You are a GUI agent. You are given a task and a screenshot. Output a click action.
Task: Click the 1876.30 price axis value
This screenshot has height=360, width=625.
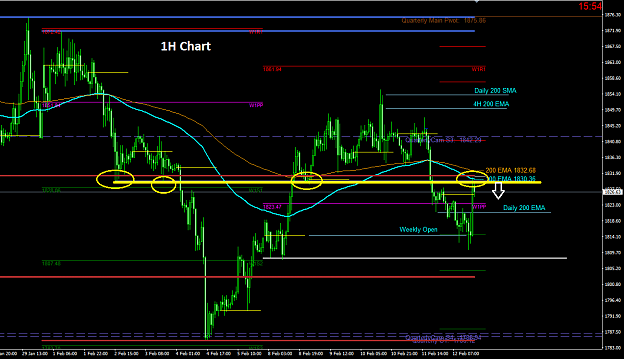click(x=613, y=15)
